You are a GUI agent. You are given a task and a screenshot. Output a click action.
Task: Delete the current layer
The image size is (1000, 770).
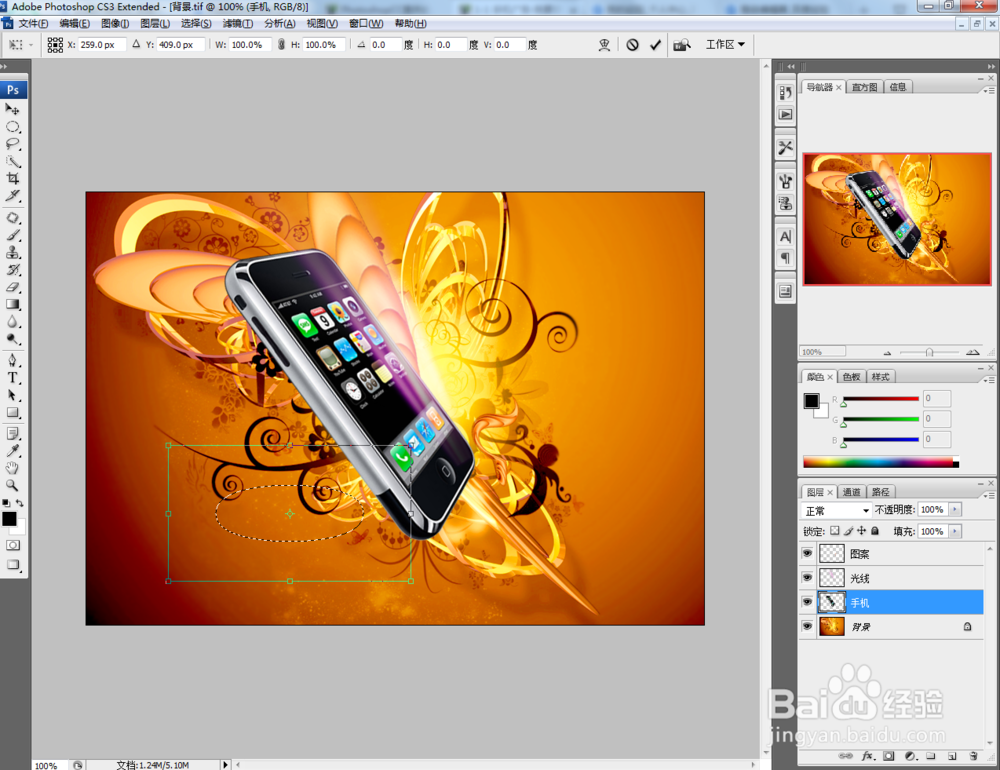tap(973, 756)
